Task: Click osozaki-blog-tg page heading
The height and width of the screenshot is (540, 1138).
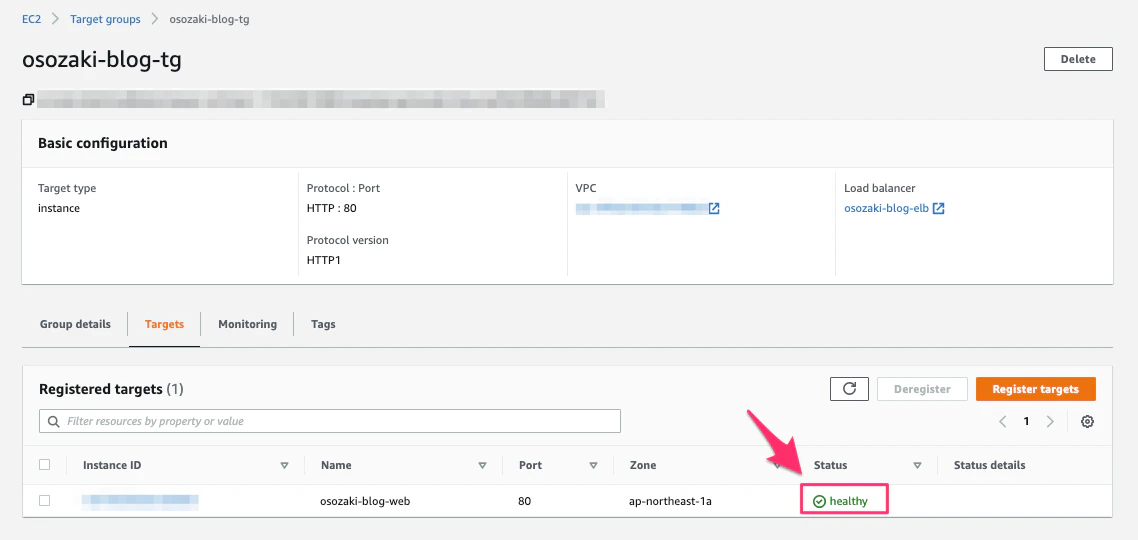Action: pos(102,60)
